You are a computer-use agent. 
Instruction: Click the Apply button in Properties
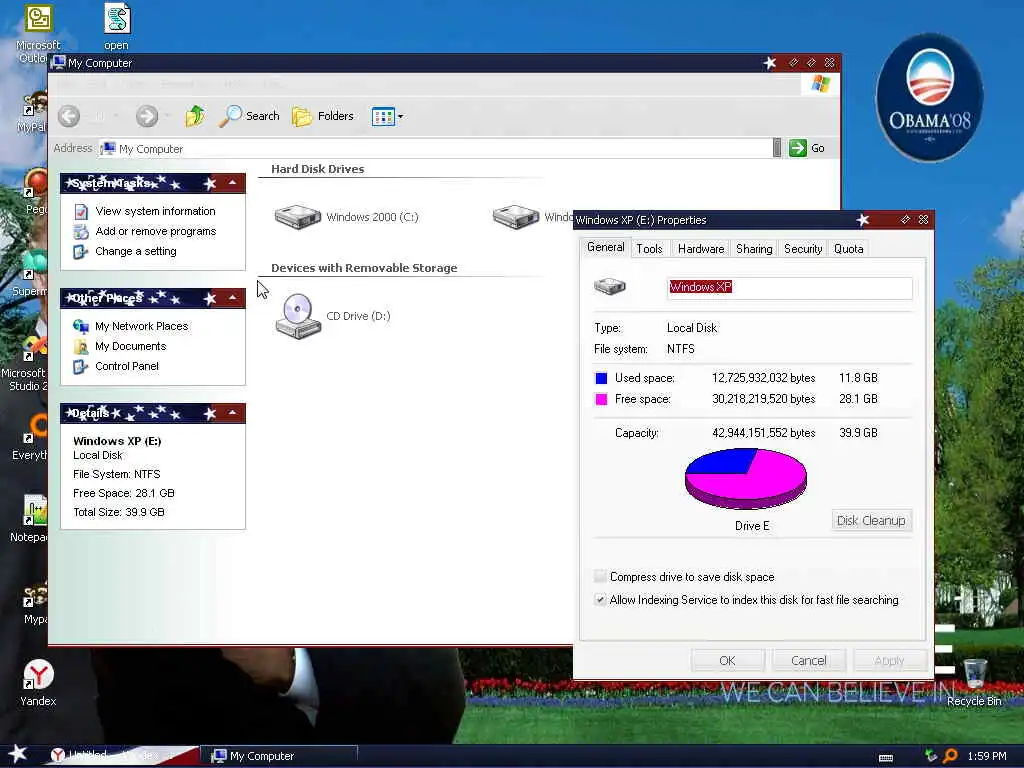point(889,661)
